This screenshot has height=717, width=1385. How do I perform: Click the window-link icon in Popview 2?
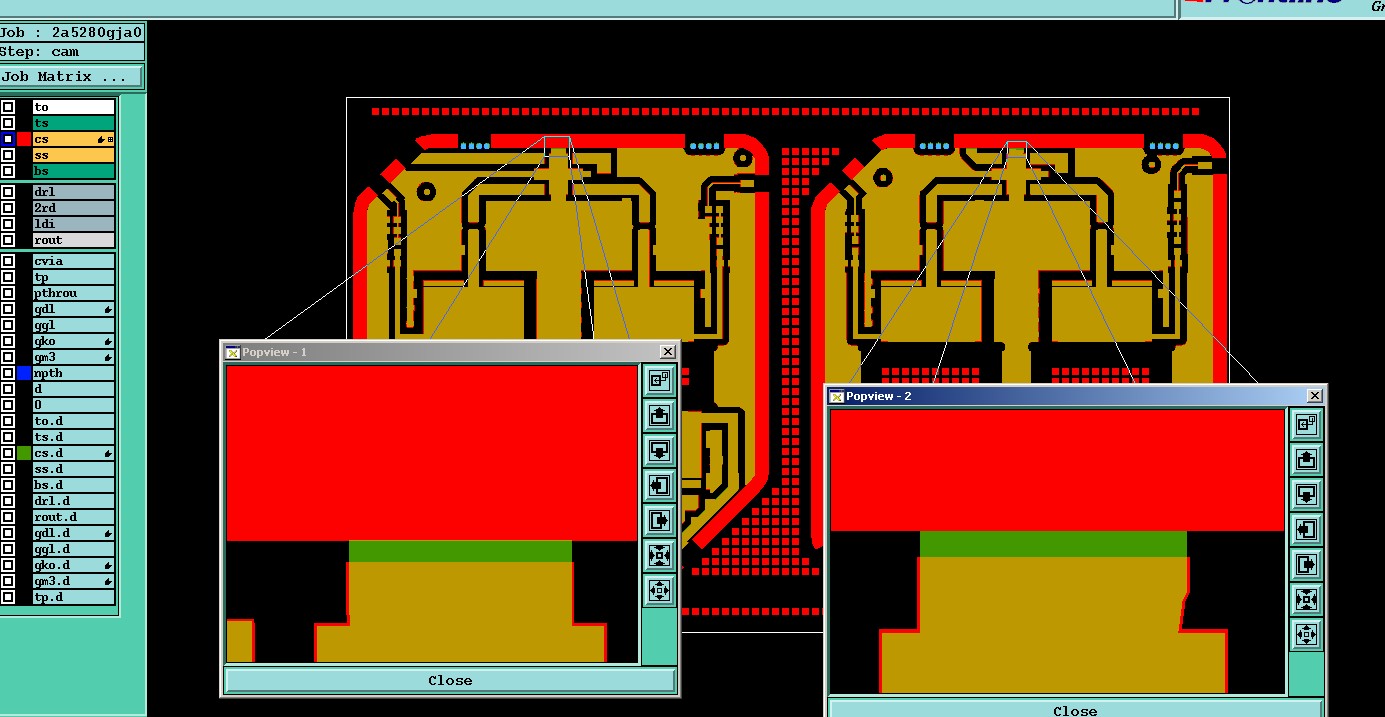pyautogui.click(x=1306, y=424)
